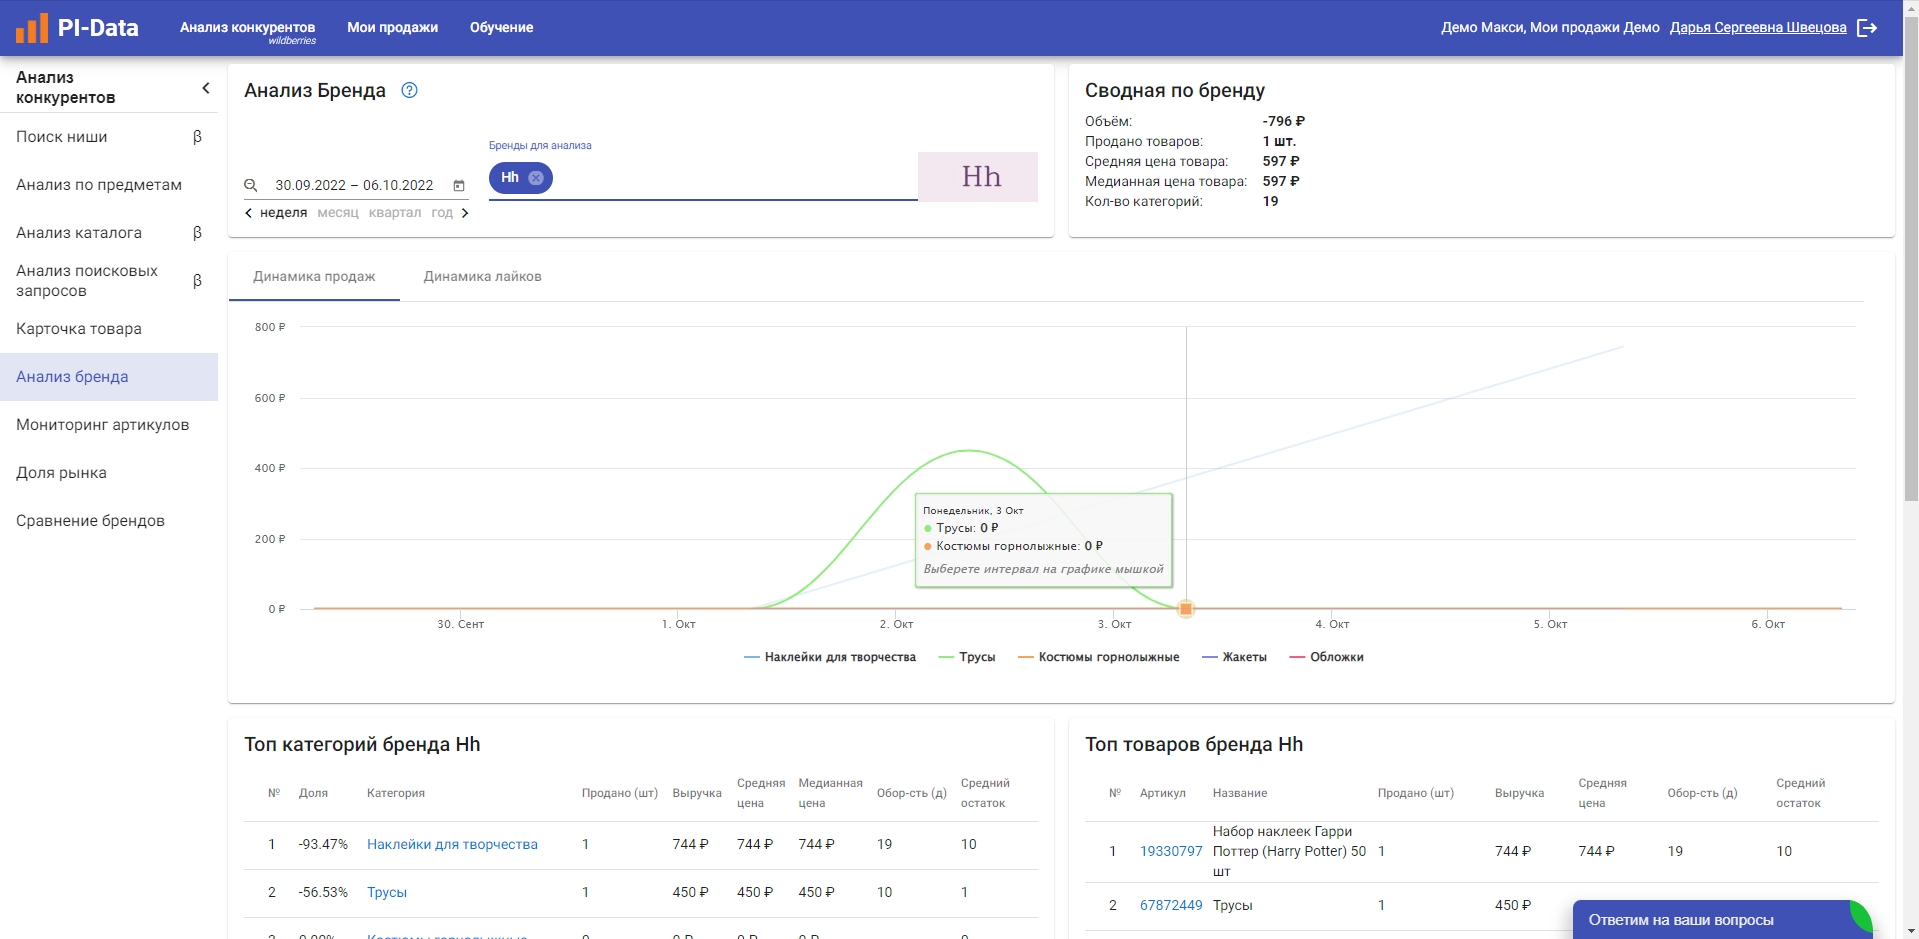The width and height of the screenshot is (1919, 939).
Task: Open Обучение top menu
Action: click(501, 28)
